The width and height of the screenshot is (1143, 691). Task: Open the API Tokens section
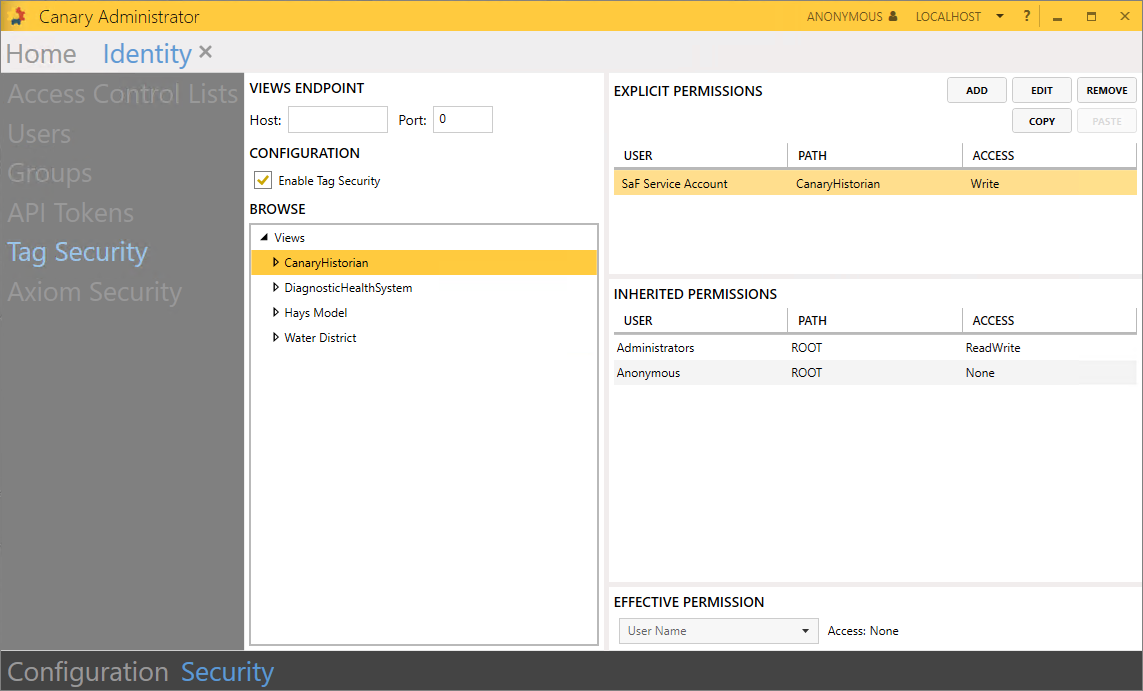[x=71, y=213]
